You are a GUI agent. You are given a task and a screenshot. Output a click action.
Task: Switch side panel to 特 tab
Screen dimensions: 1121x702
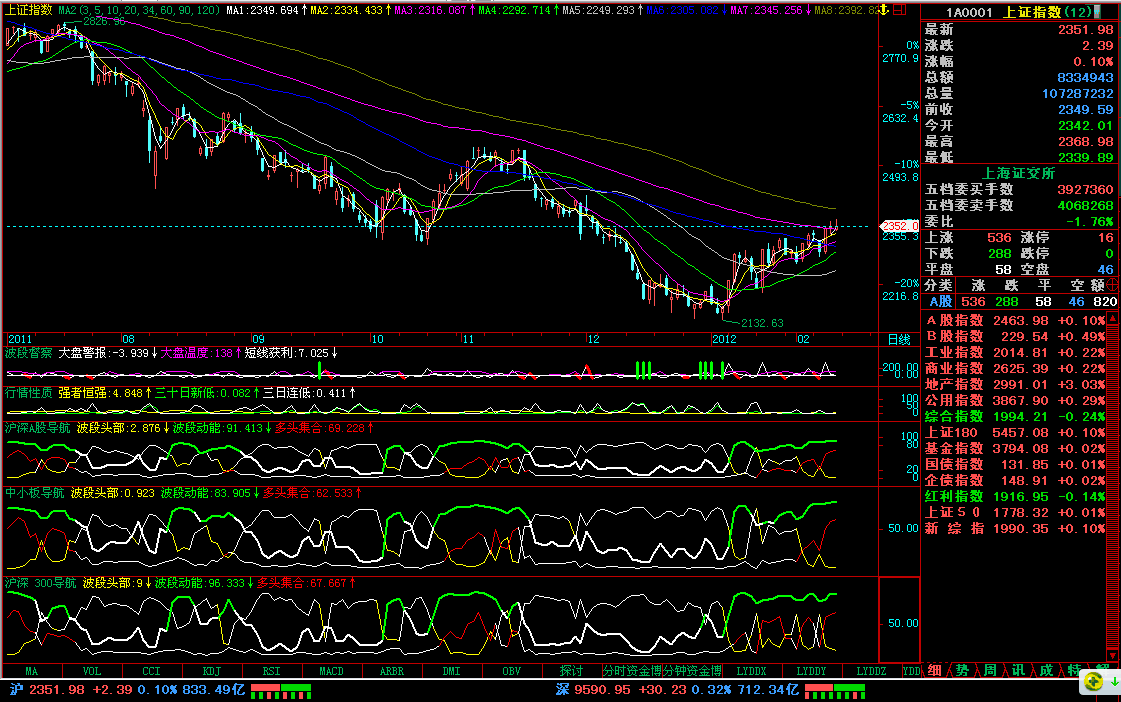pos(1074,671)
